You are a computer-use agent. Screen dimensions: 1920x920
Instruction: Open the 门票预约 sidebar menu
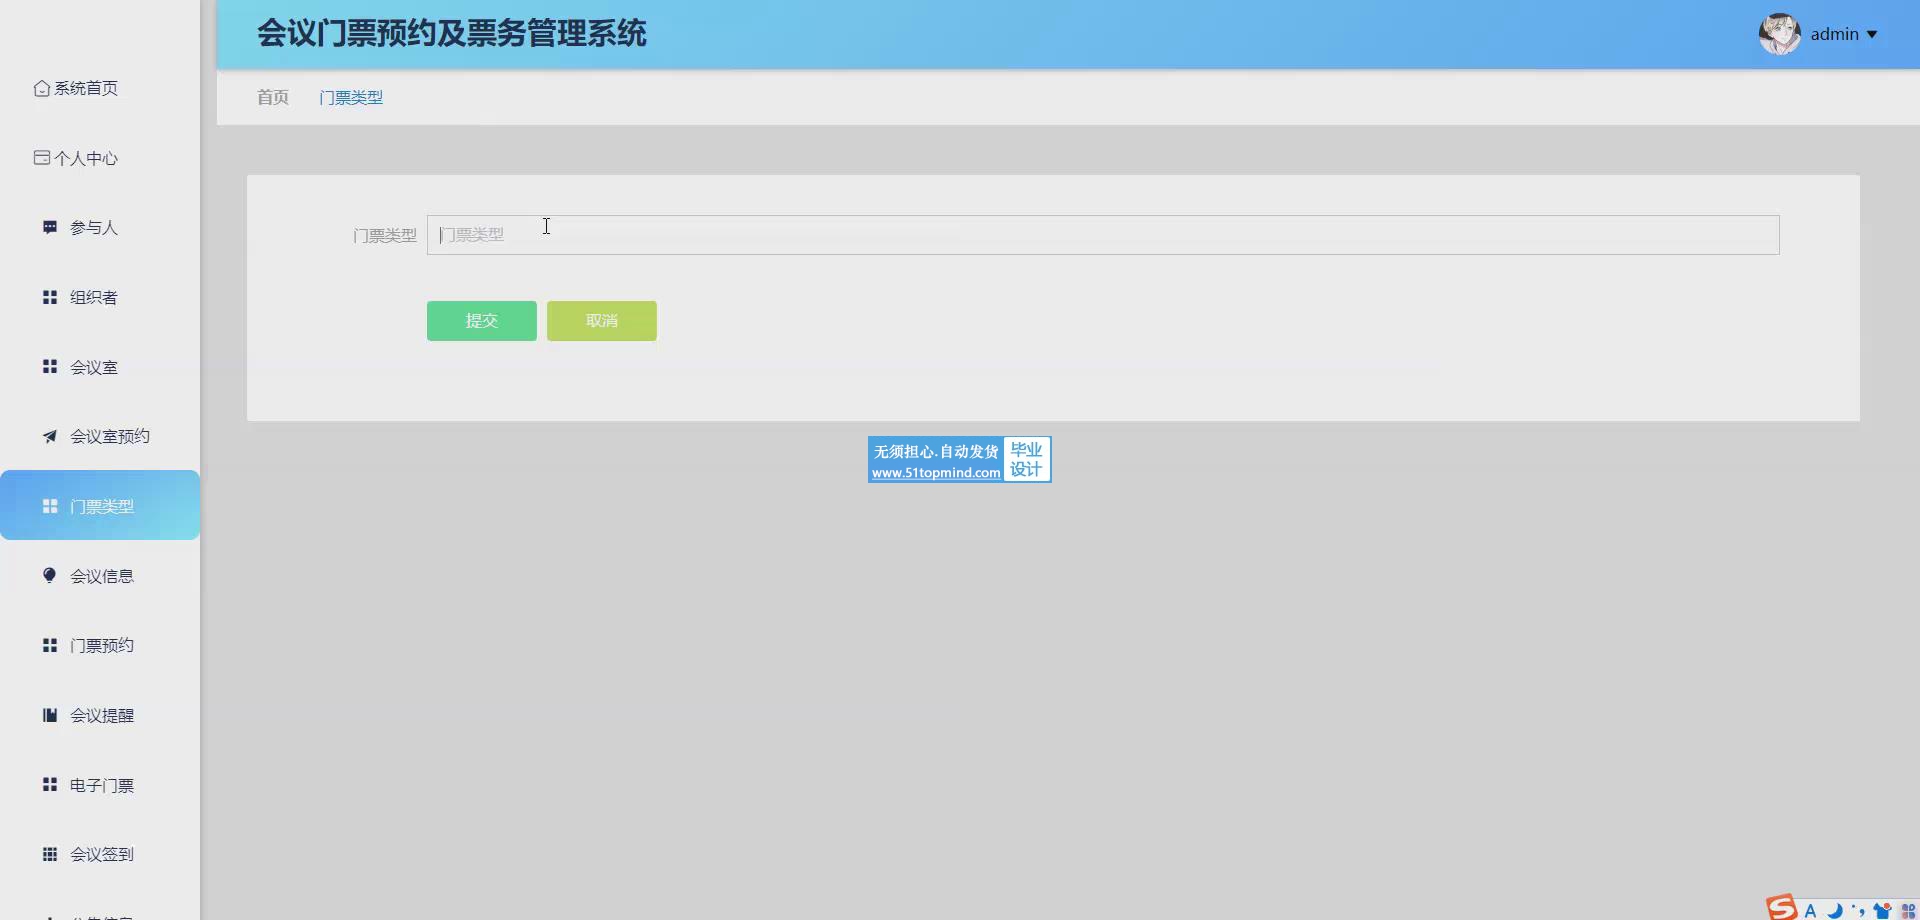[101, 645]
